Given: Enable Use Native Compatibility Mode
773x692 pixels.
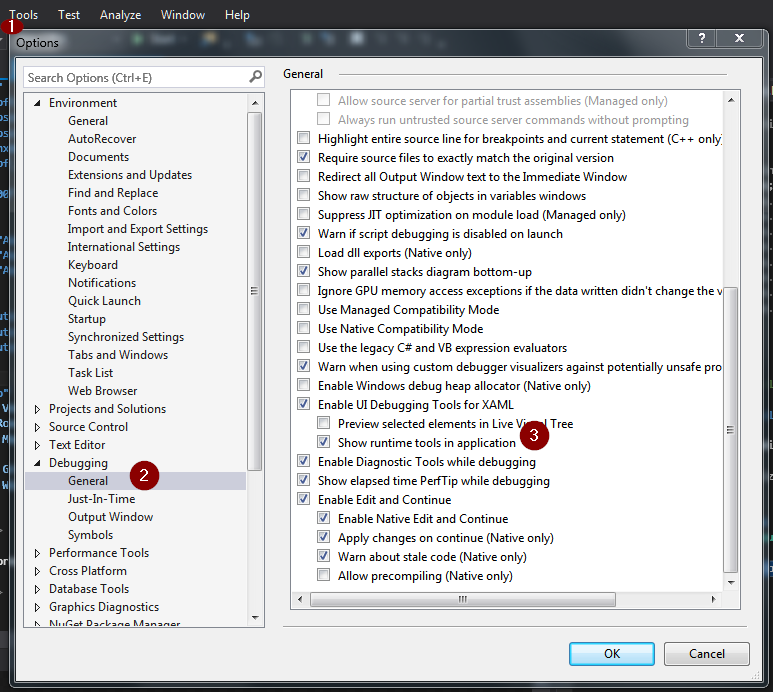Looking at the screenshot, I should point(303,328).
